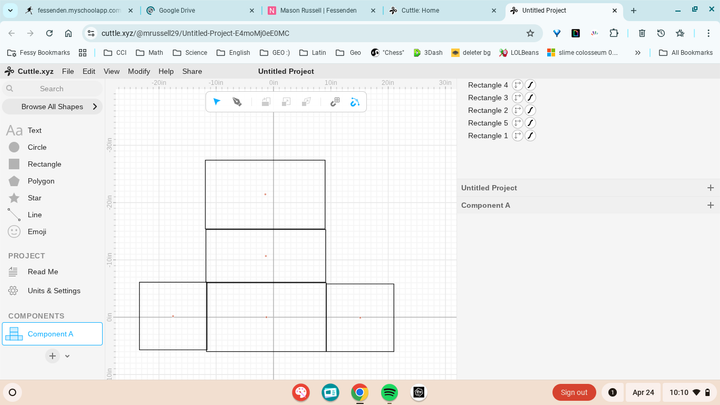Open Units & Settings
Image resolution: width=720 pixels, height=405 pixels.
(x=53, y=291)
